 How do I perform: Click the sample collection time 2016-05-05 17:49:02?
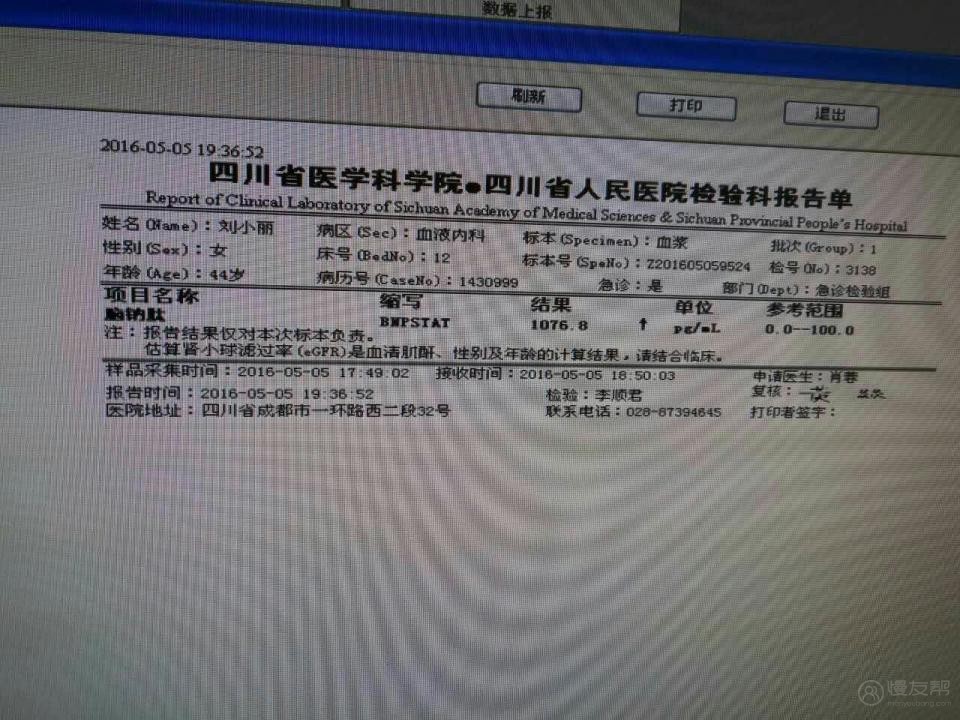[x=323, y=372]
